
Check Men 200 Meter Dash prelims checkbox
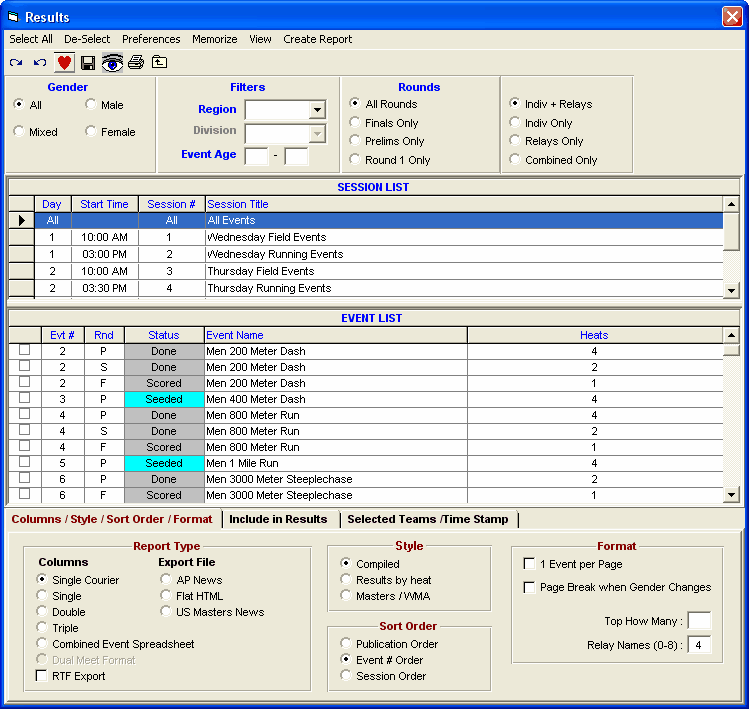[24, 350]
